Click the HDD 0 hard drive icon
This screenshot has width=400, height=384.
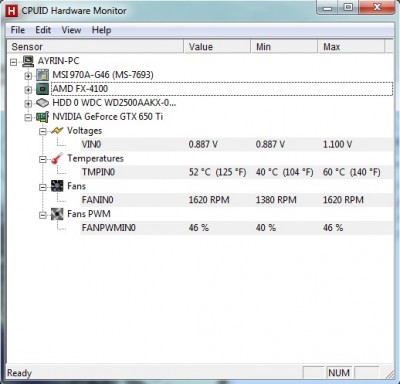[42, 103]
